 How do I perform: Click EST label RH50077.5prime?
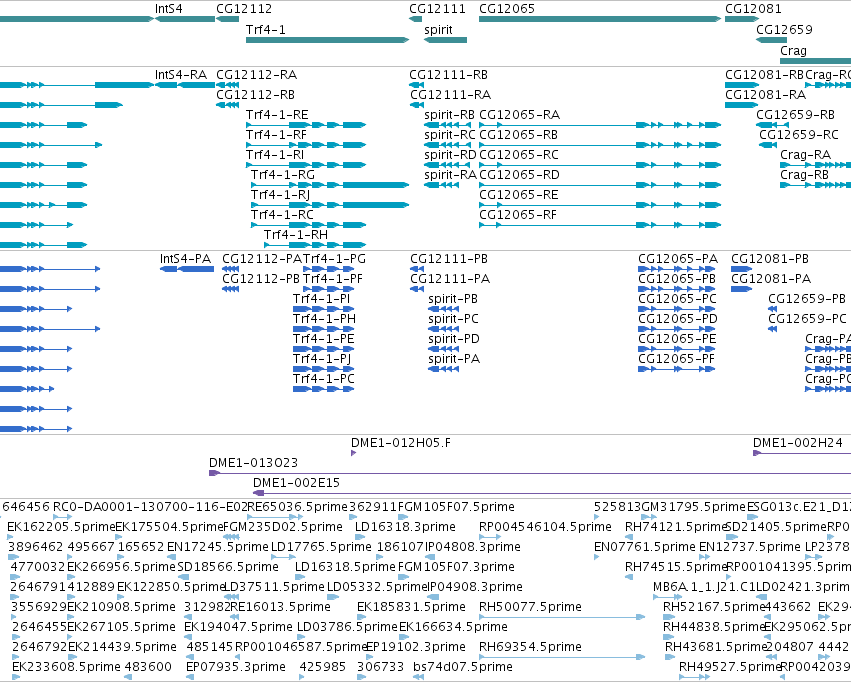pos(530,607)
